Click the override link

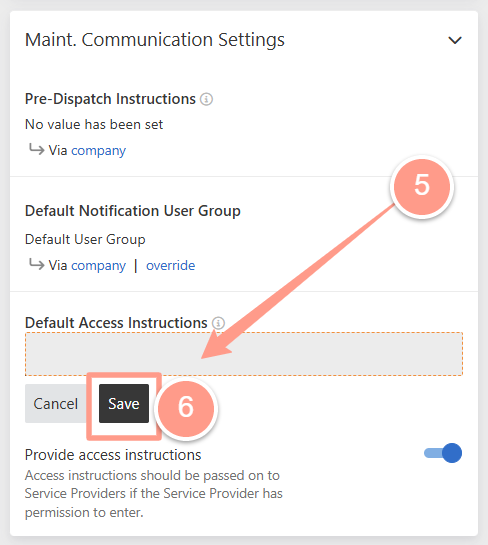click(x=170, y=266)
